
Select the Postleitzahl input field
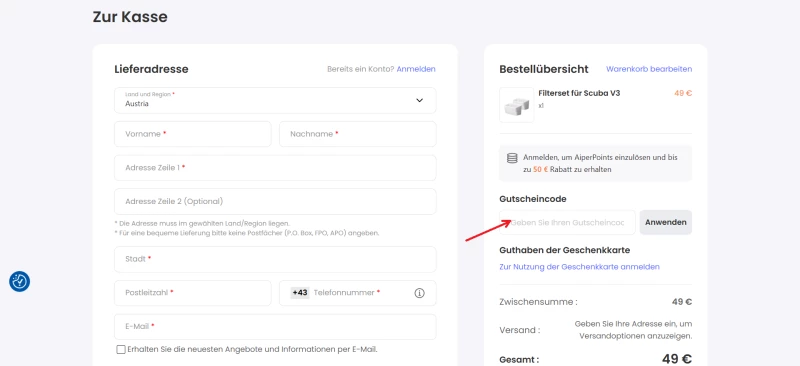193,293
